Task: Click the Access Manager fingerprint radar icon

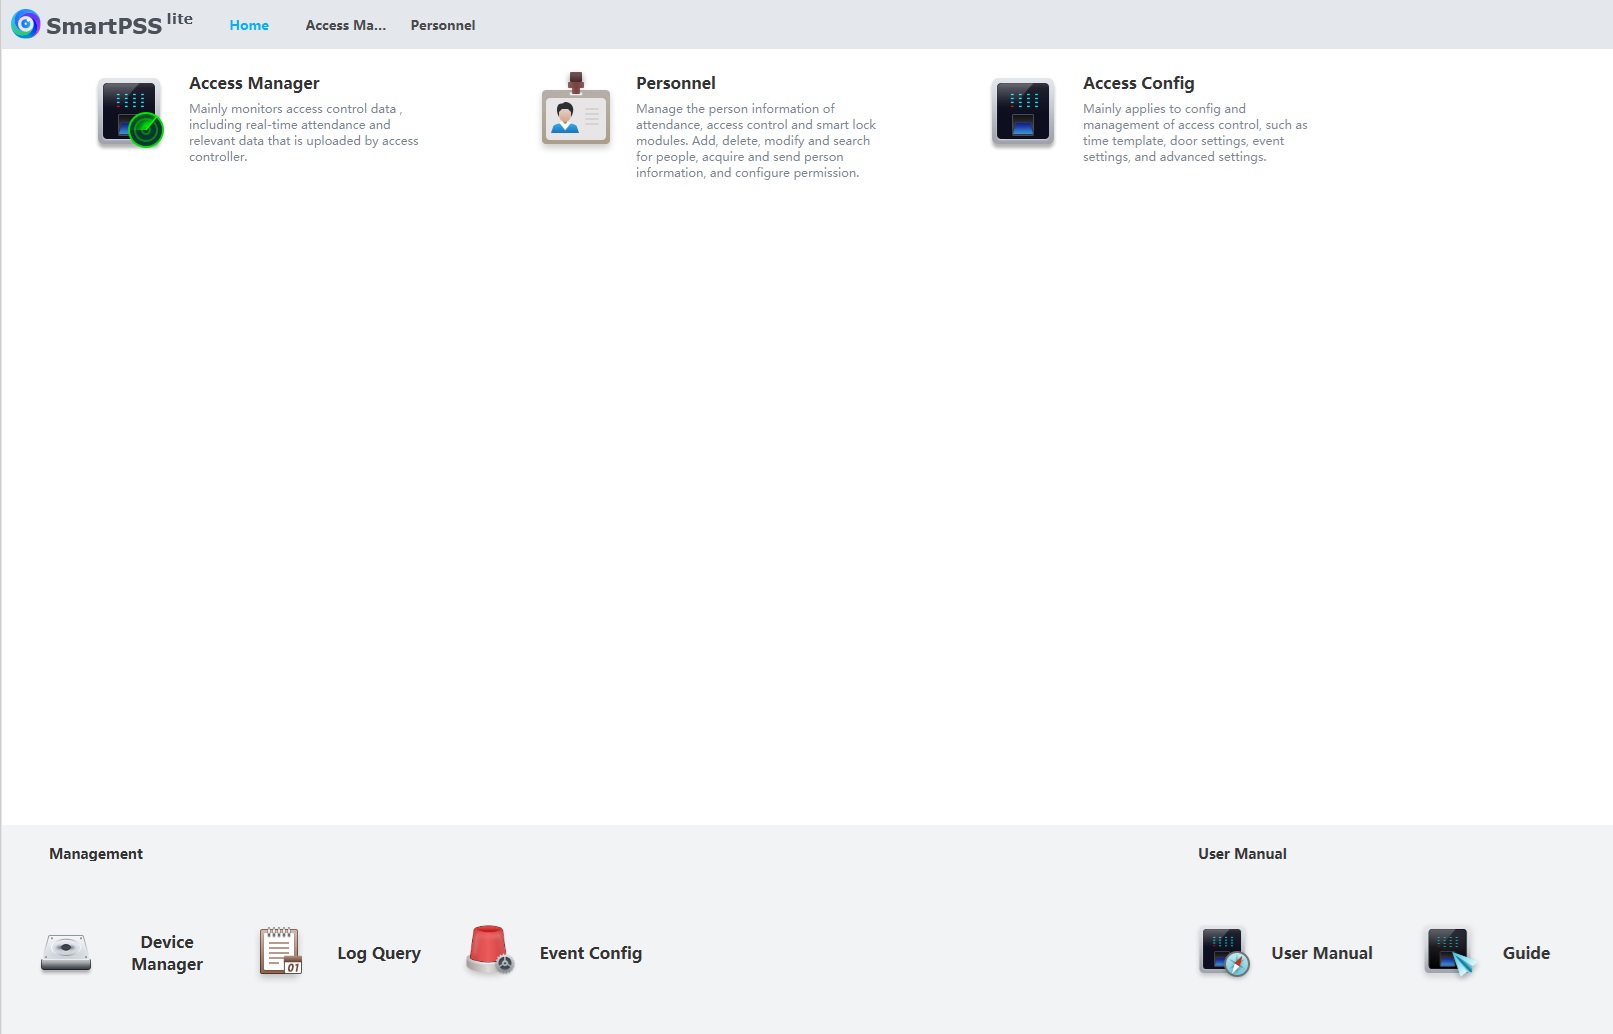Action: point(130,114)
